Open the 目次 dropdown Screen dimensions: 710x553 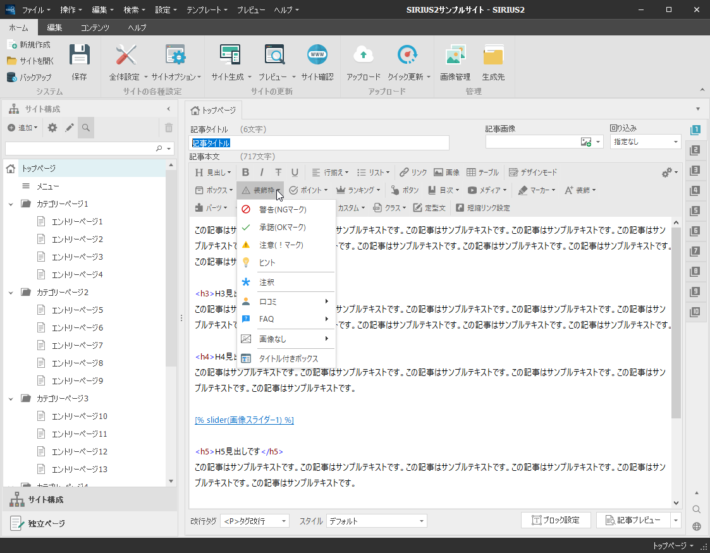[444, 190]
